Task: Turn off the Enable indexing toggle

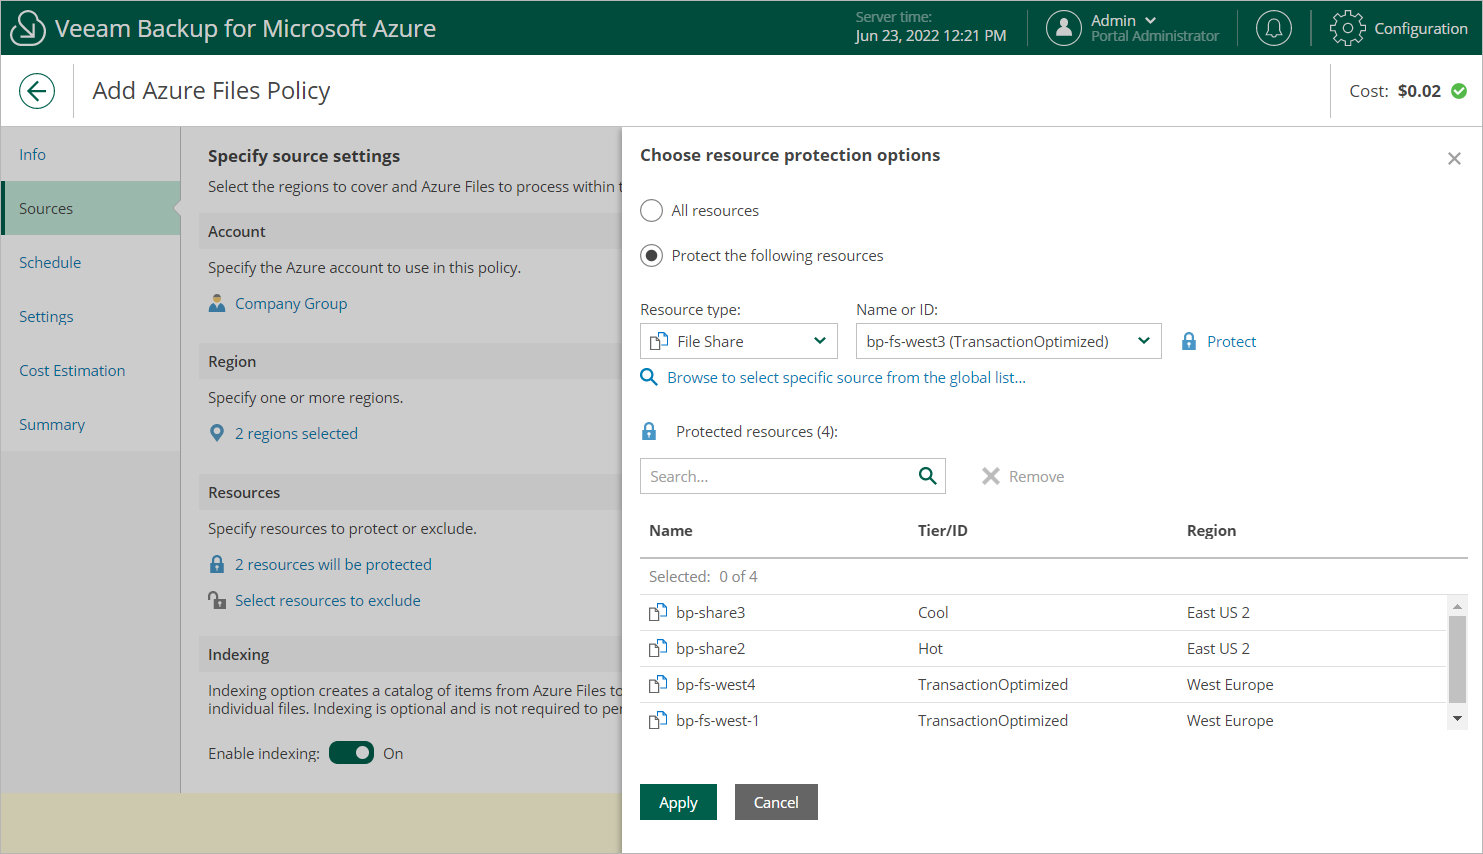Action: pyautogui.click(x=351, y=753)
